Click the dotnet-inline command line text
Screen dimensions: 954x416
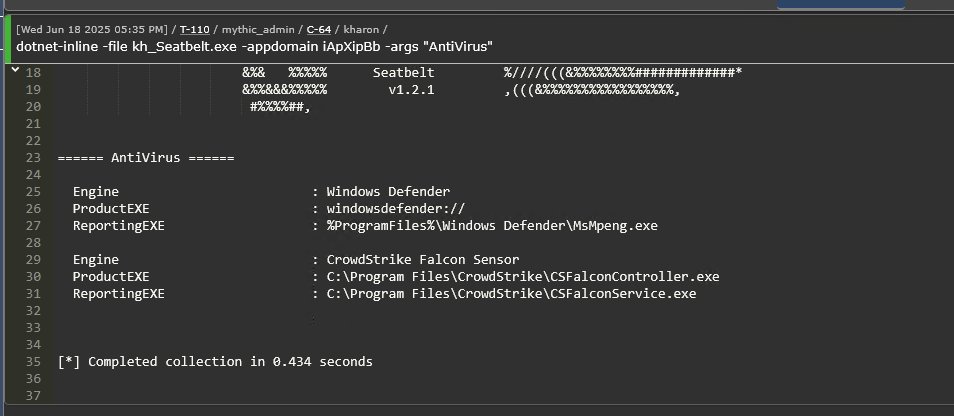point(254,47)
